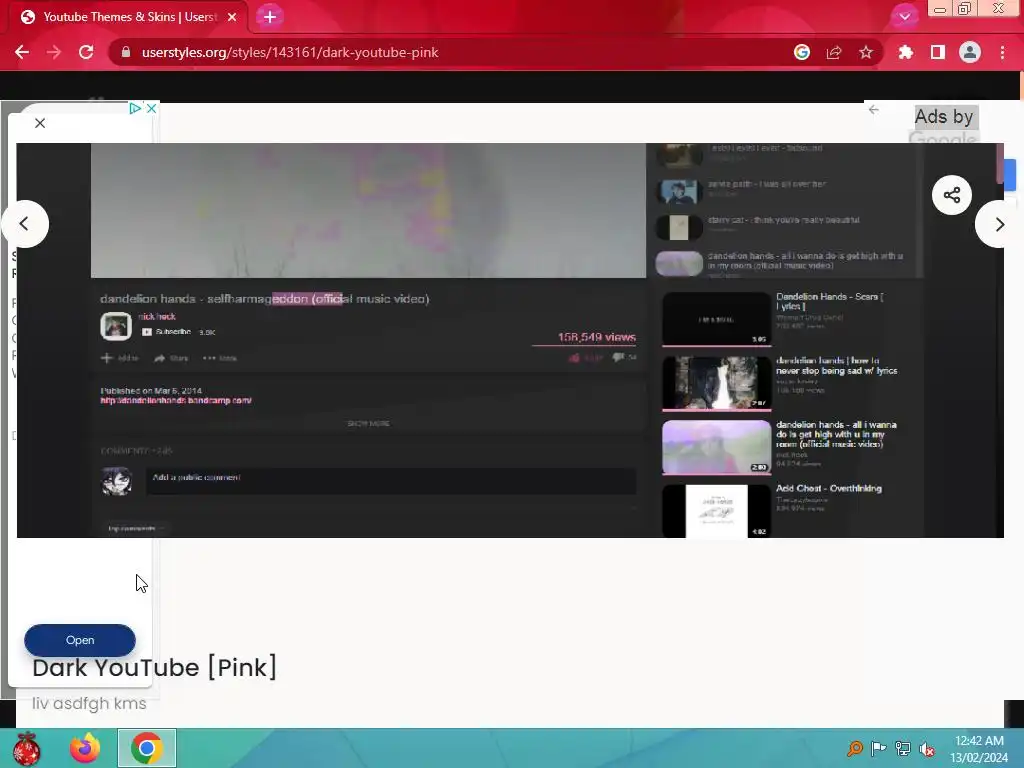Open the network tray icon
Image resolution: width=1024 pixels, height=768 pixels.
[903, 748]
